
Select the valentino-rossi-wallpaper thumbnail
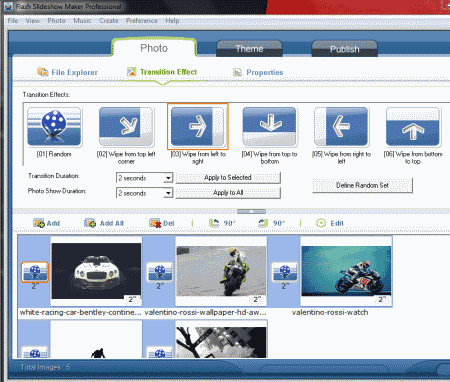221,271
